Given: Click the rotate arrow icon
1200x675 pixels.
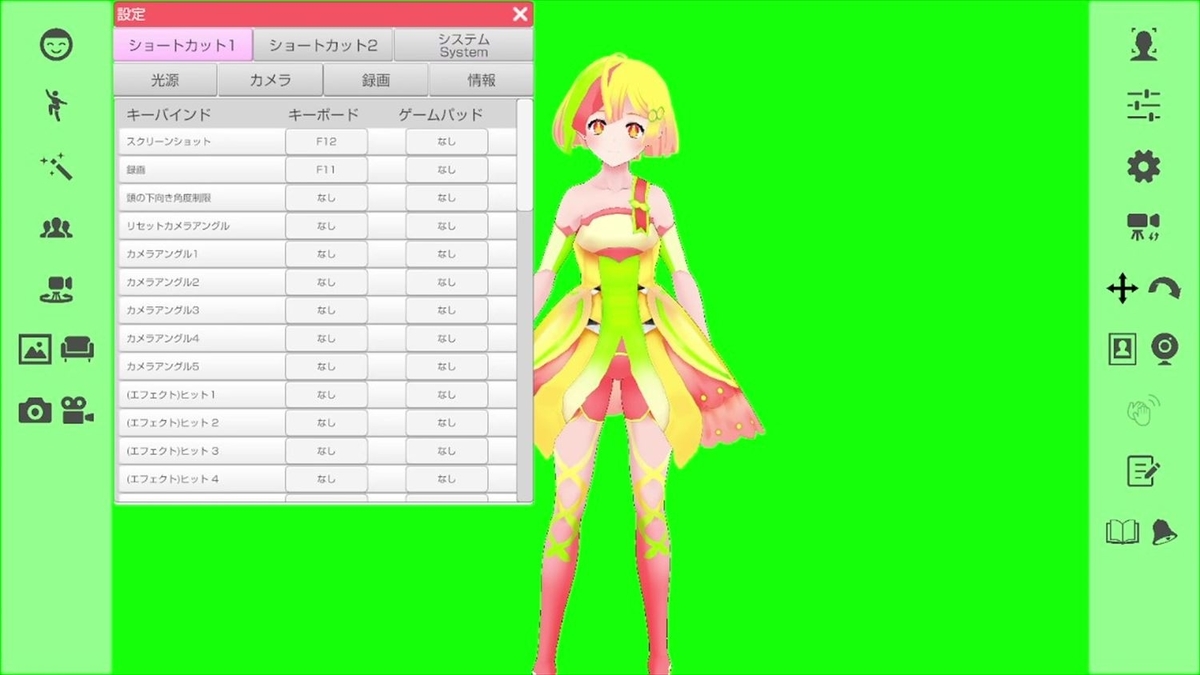Looking at the screenshot, I should point(1163,290).
